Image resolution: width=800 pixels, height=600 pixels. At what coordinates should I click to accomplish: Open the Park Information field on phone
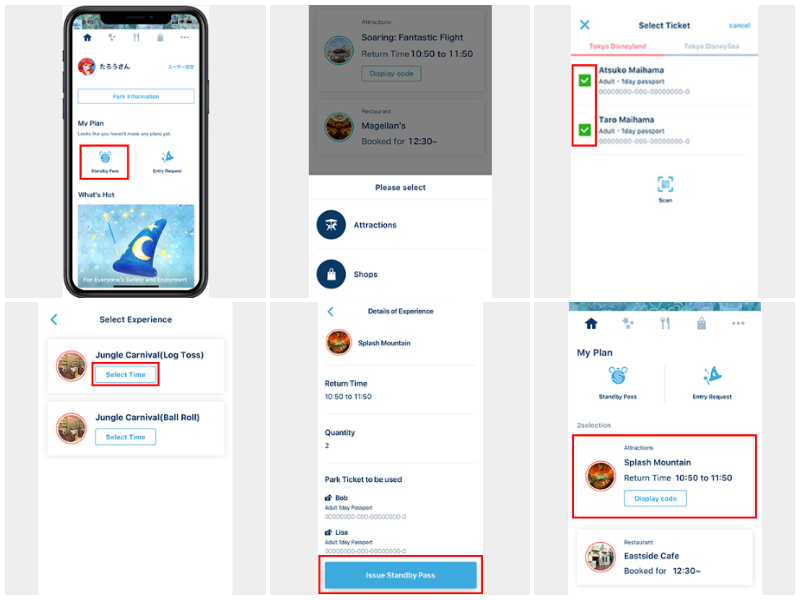click(x=136, y=96)
